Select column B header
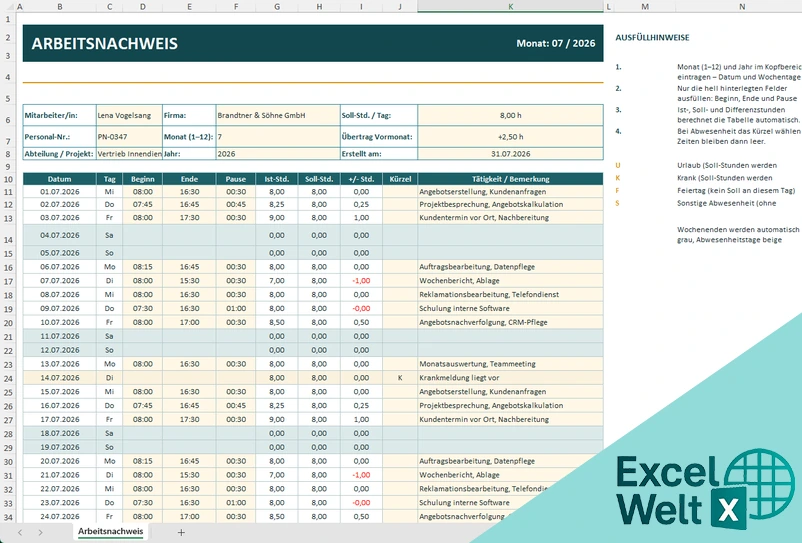Image resolution: width=802 pixels, height=543 pixels. 60,7
